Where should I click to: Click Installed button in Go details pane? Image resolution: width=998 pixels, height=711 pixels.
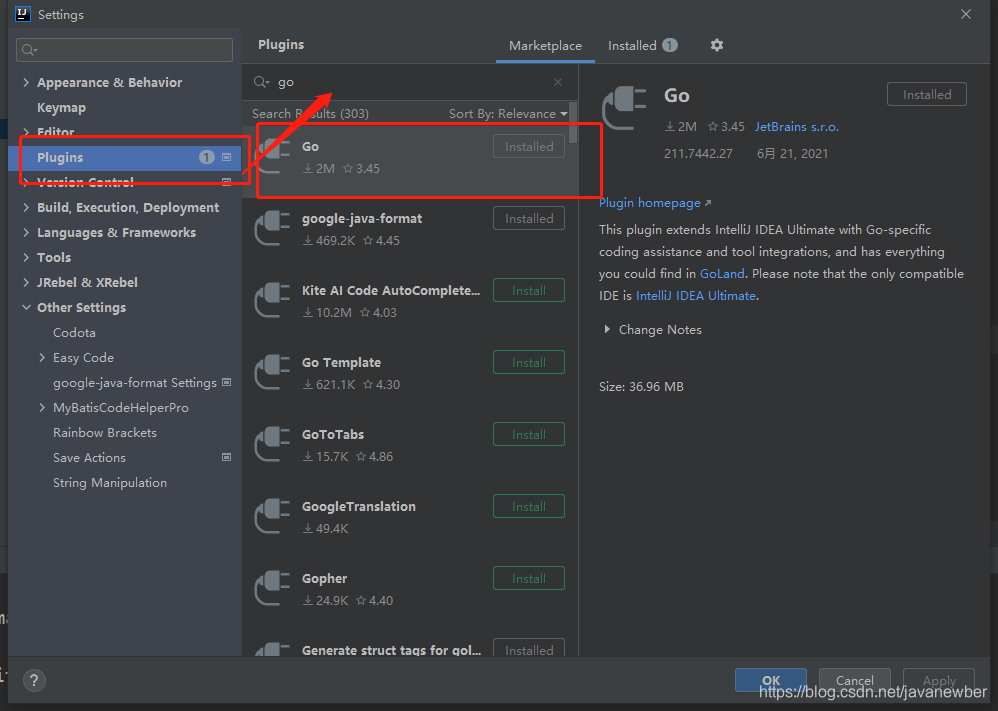pyautogui.click(x=927, y=94)
